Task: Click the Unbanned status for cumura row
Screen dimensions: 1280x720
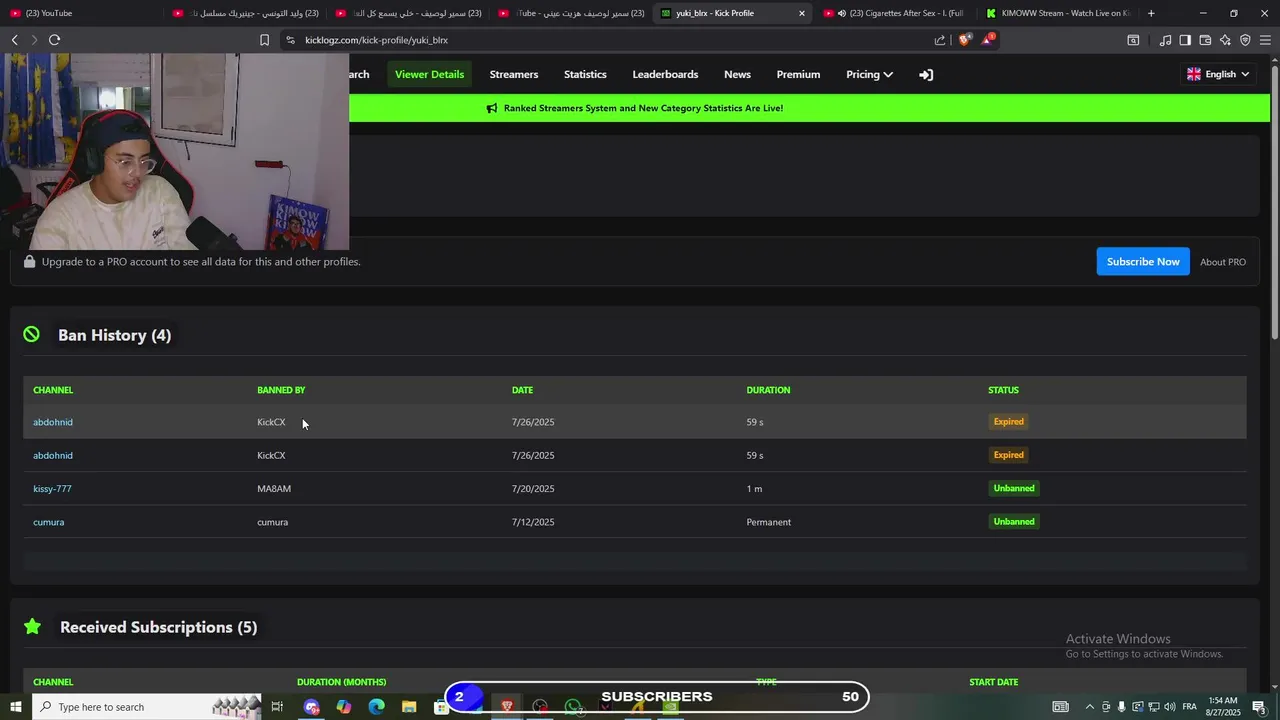Action: [x=1013, y=521]
